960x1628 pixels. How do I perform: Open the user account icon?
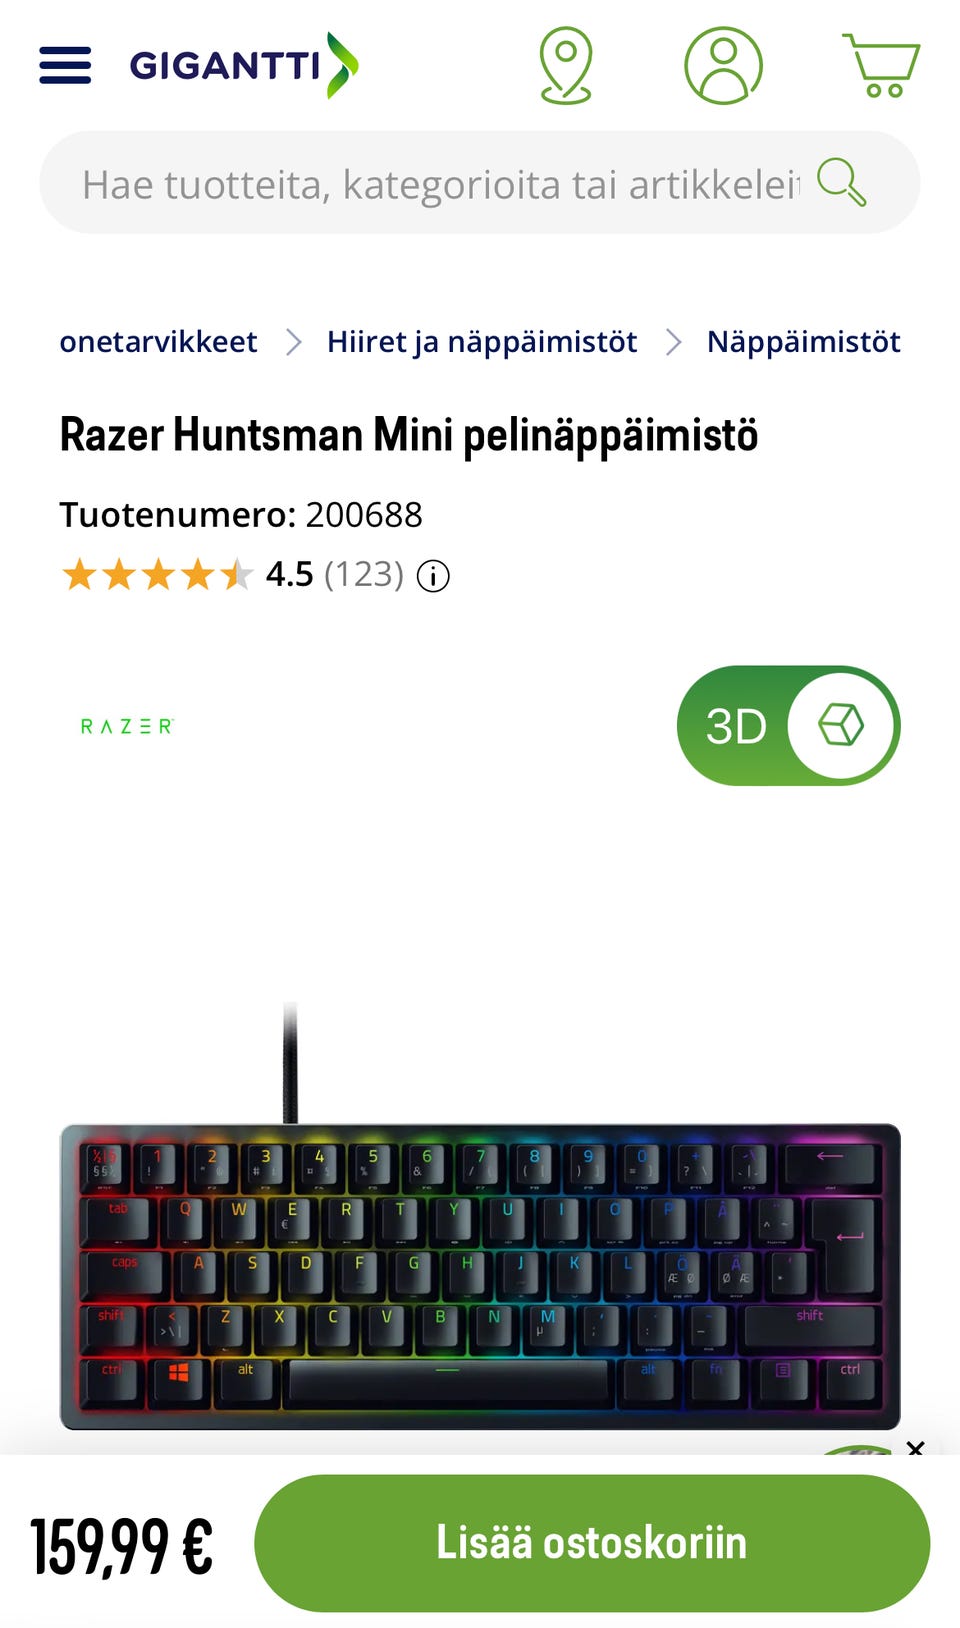(x=723, y=66)
